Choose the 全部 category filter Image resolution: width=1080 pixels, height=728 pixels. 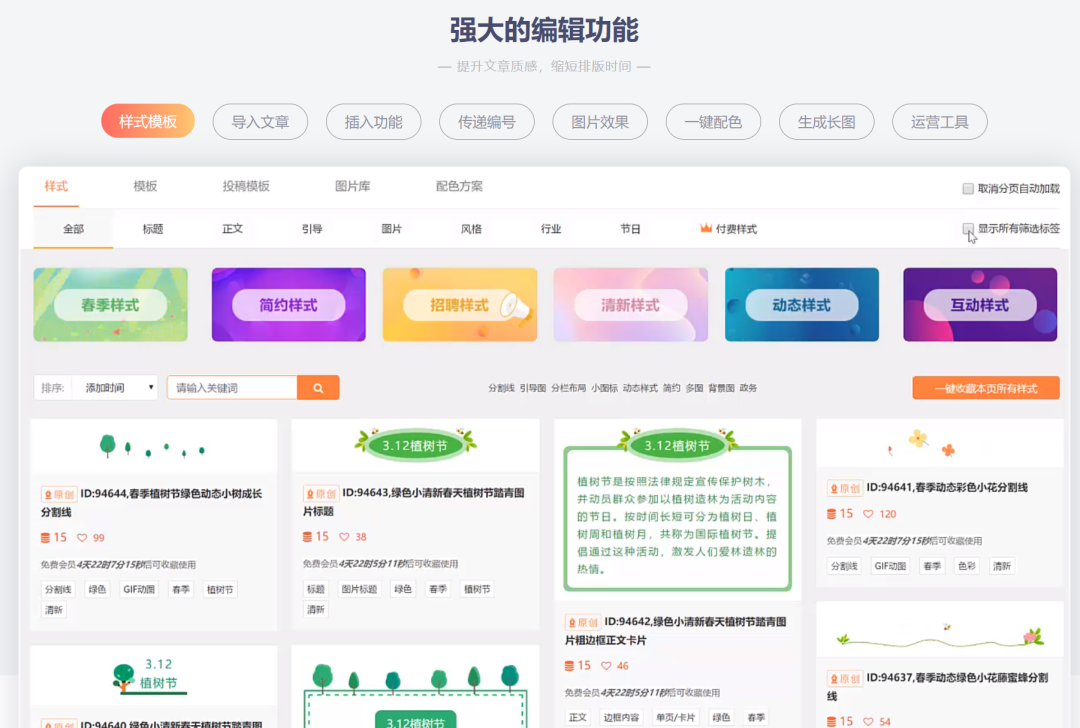pos(73,229)
